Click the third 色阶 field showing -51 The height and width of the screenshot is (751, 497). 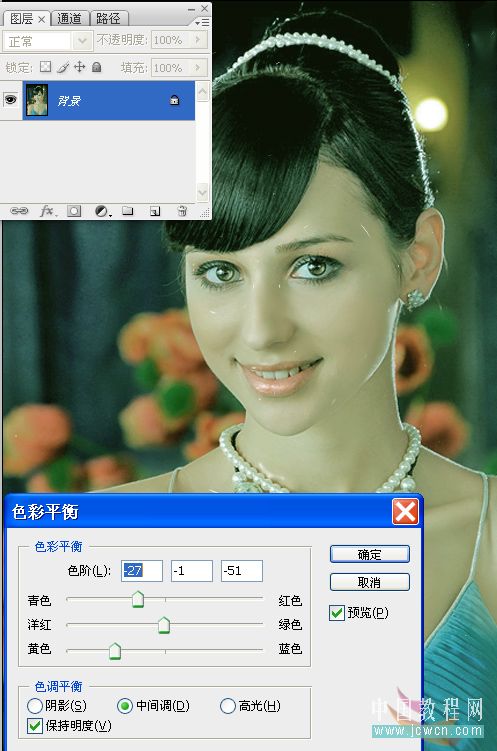click(x=242, y=570)
